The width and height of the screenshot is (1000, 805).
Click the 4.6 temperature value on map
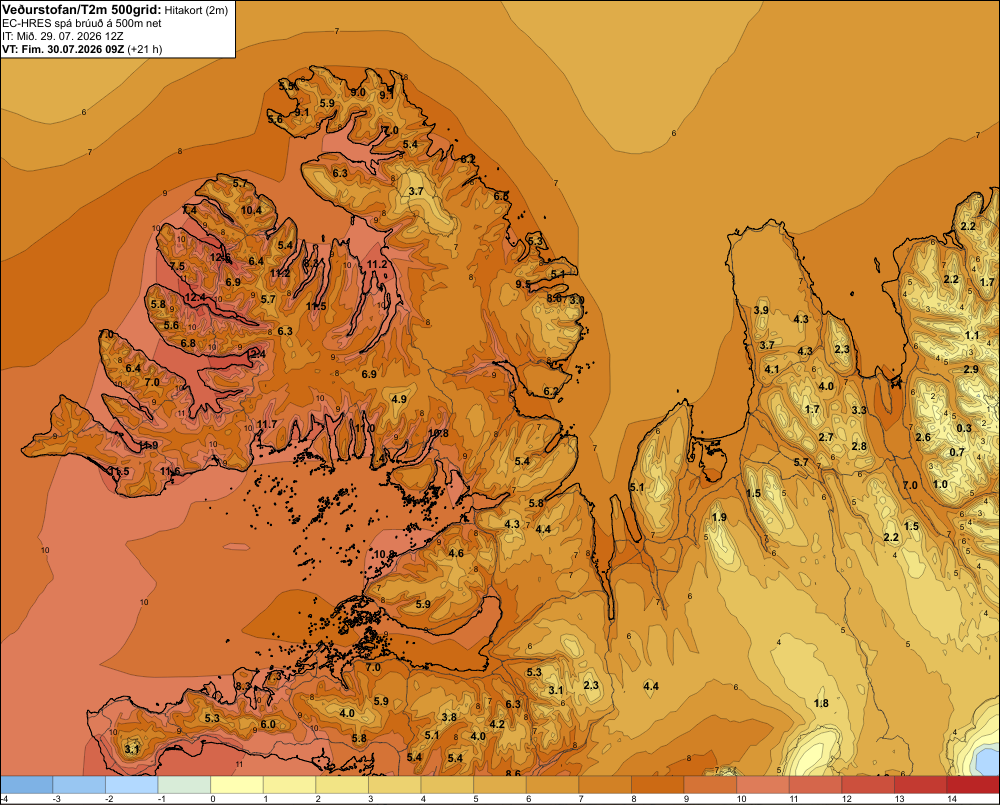click(x=456, y=553)
